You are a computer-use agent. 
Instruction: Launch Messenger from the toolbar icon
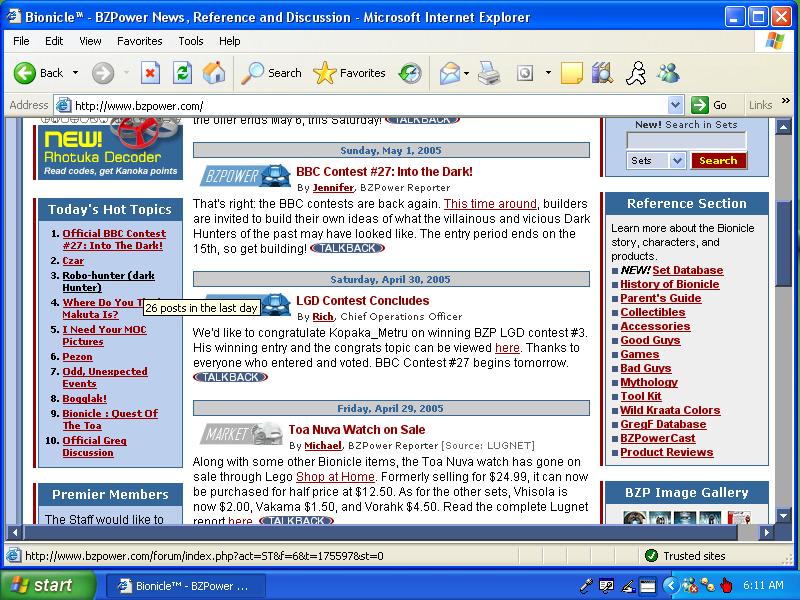[x=668, y=73]
